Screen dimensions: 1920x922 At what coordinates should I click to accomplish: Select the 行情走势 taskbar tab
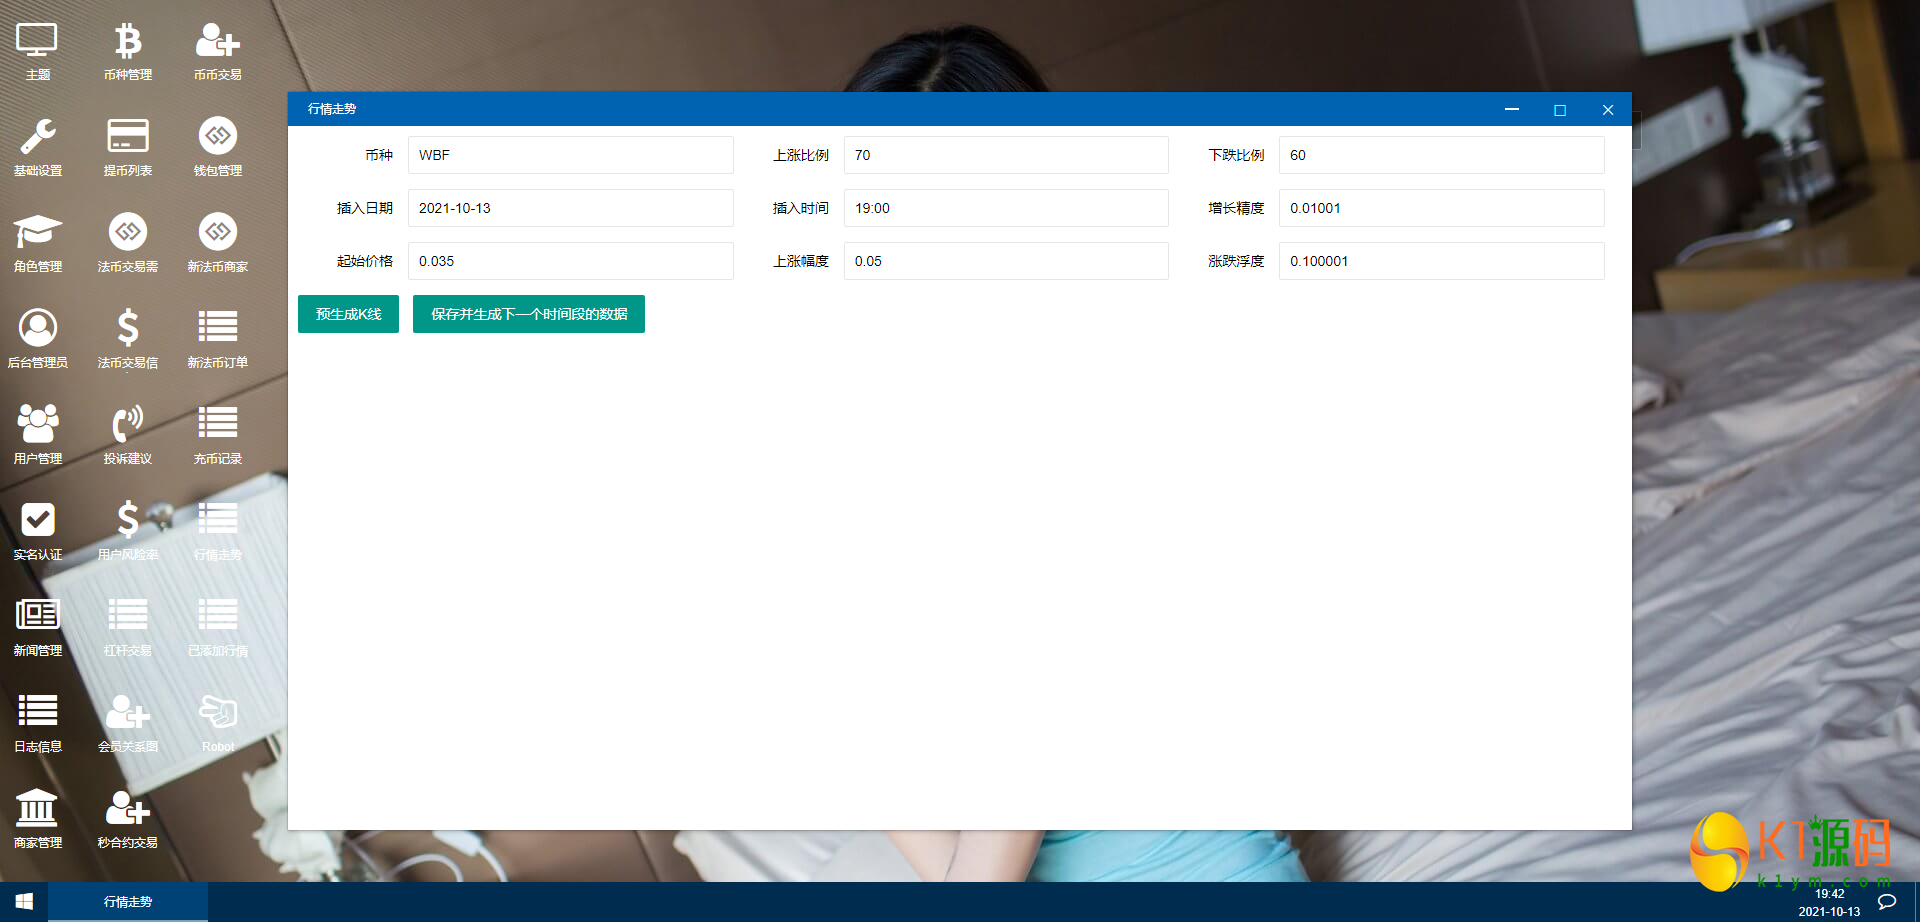click(x=128, y=902)
